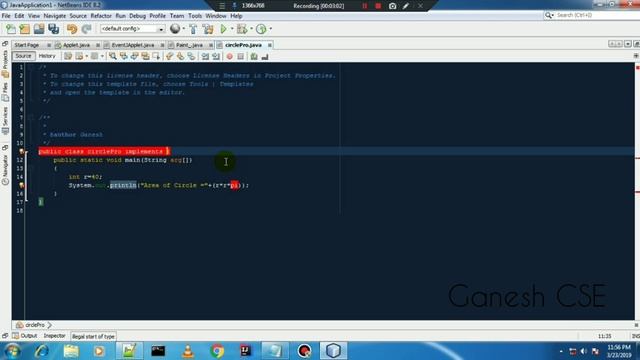Click the New File icon
This screenshot has height=360, width=640.
pos(11,29)
